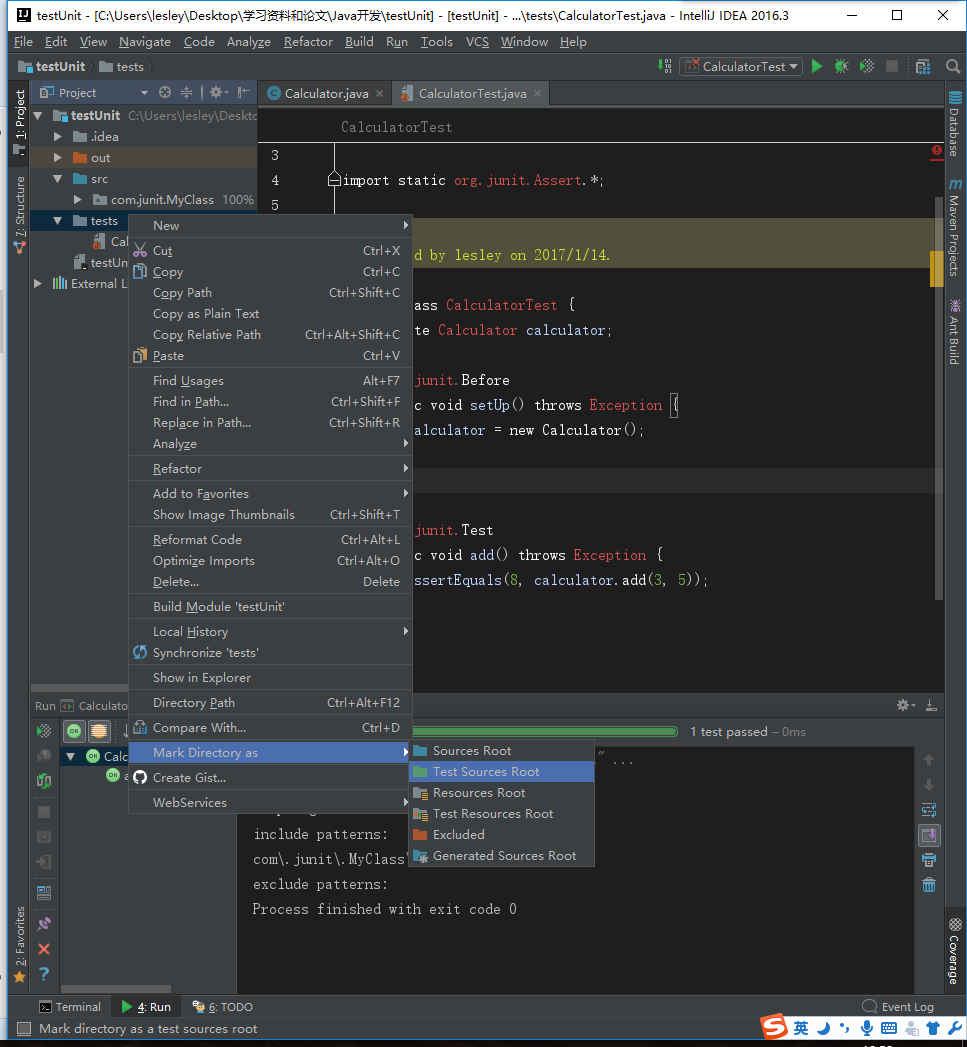
Task: Open the 6: TODO tool window
Action: (222, 1007)
